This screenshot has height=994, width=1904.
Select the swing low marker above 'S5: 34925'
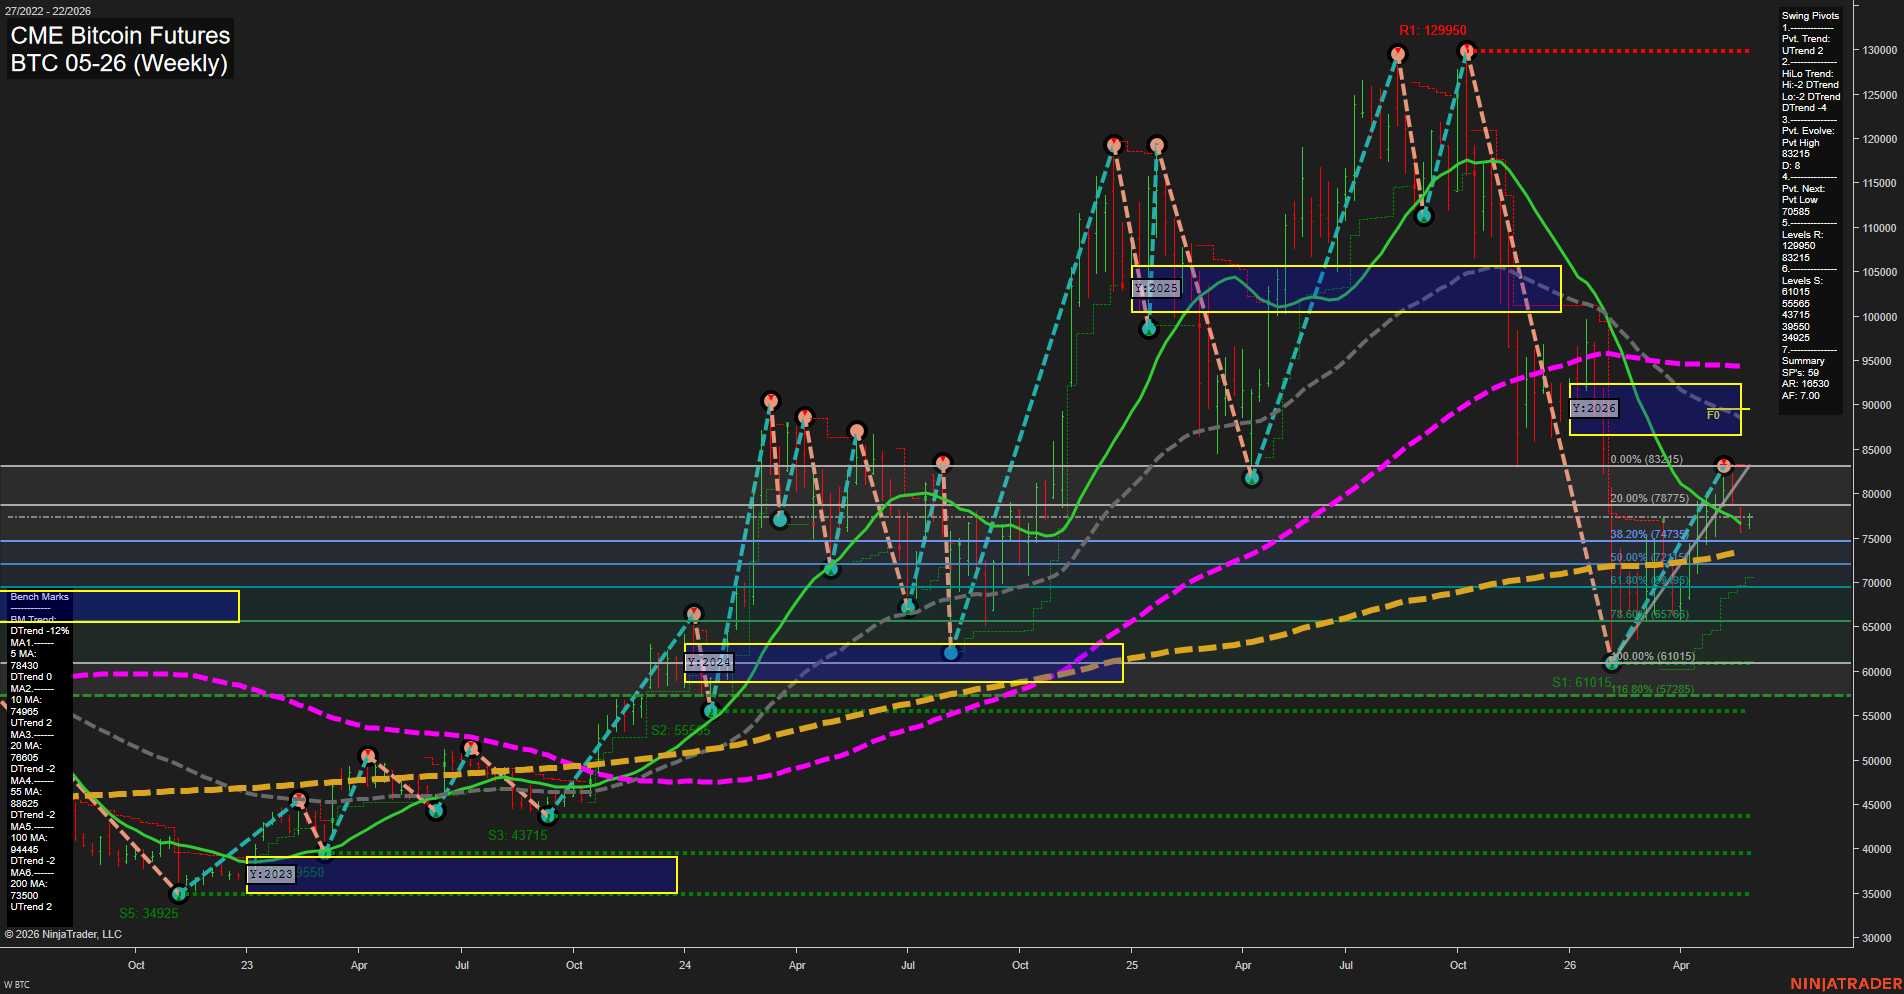pos(179,893)
